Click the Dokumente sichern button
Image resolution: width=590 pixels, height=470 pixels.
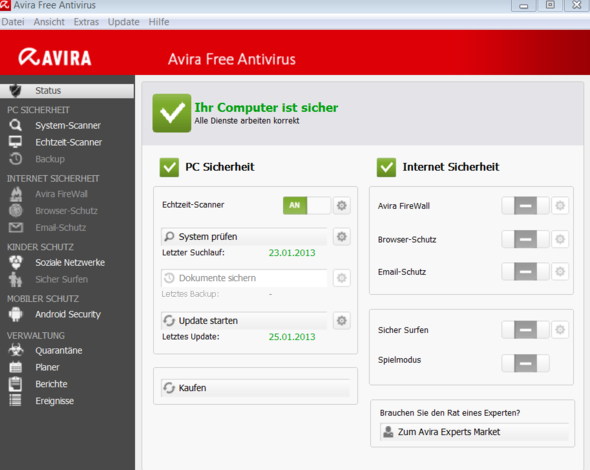(244, 278)
